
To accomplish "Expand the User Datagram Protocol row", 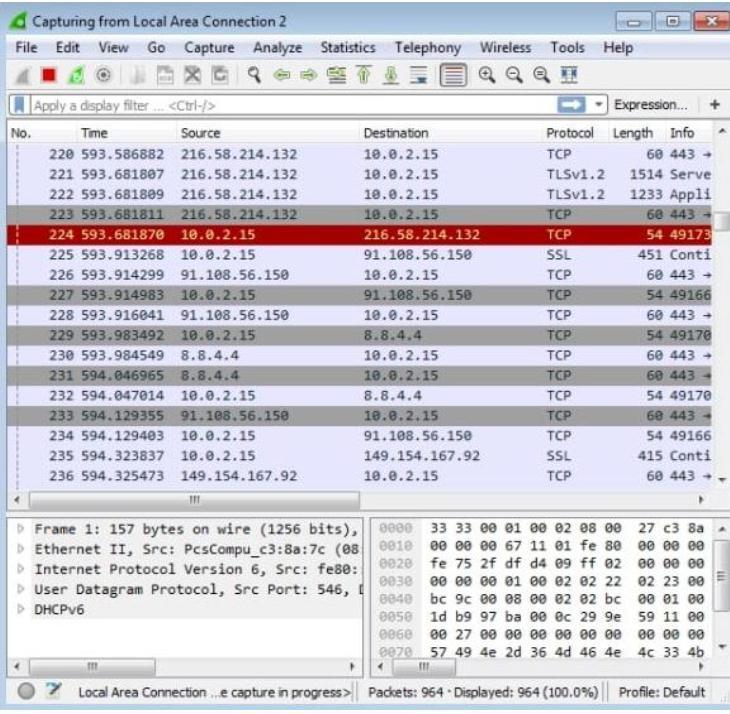I will (20, 589).
